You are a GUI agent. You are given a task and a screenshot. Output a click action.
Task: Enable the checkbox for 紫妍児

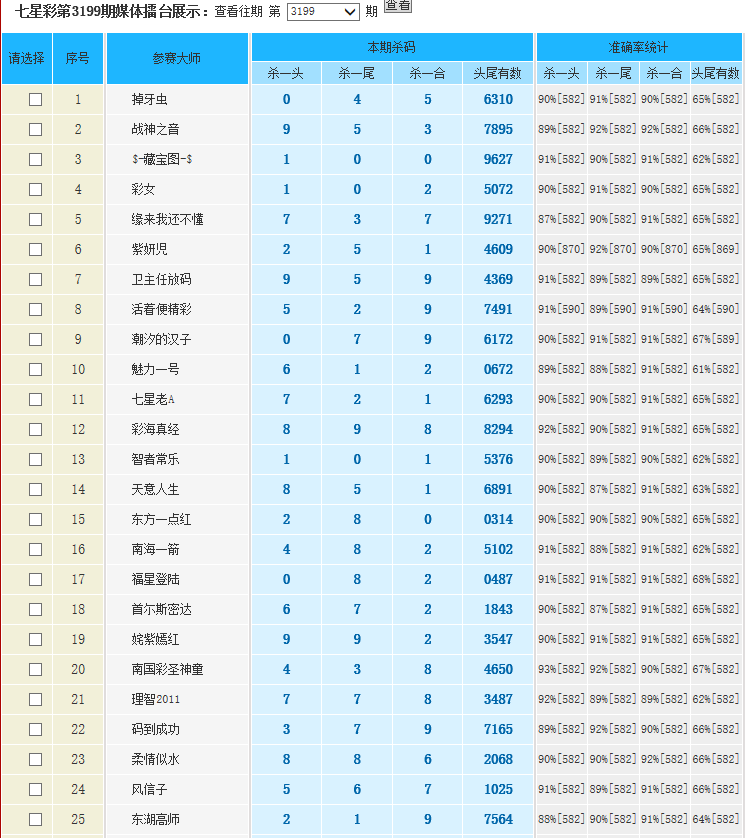(36, 249)
